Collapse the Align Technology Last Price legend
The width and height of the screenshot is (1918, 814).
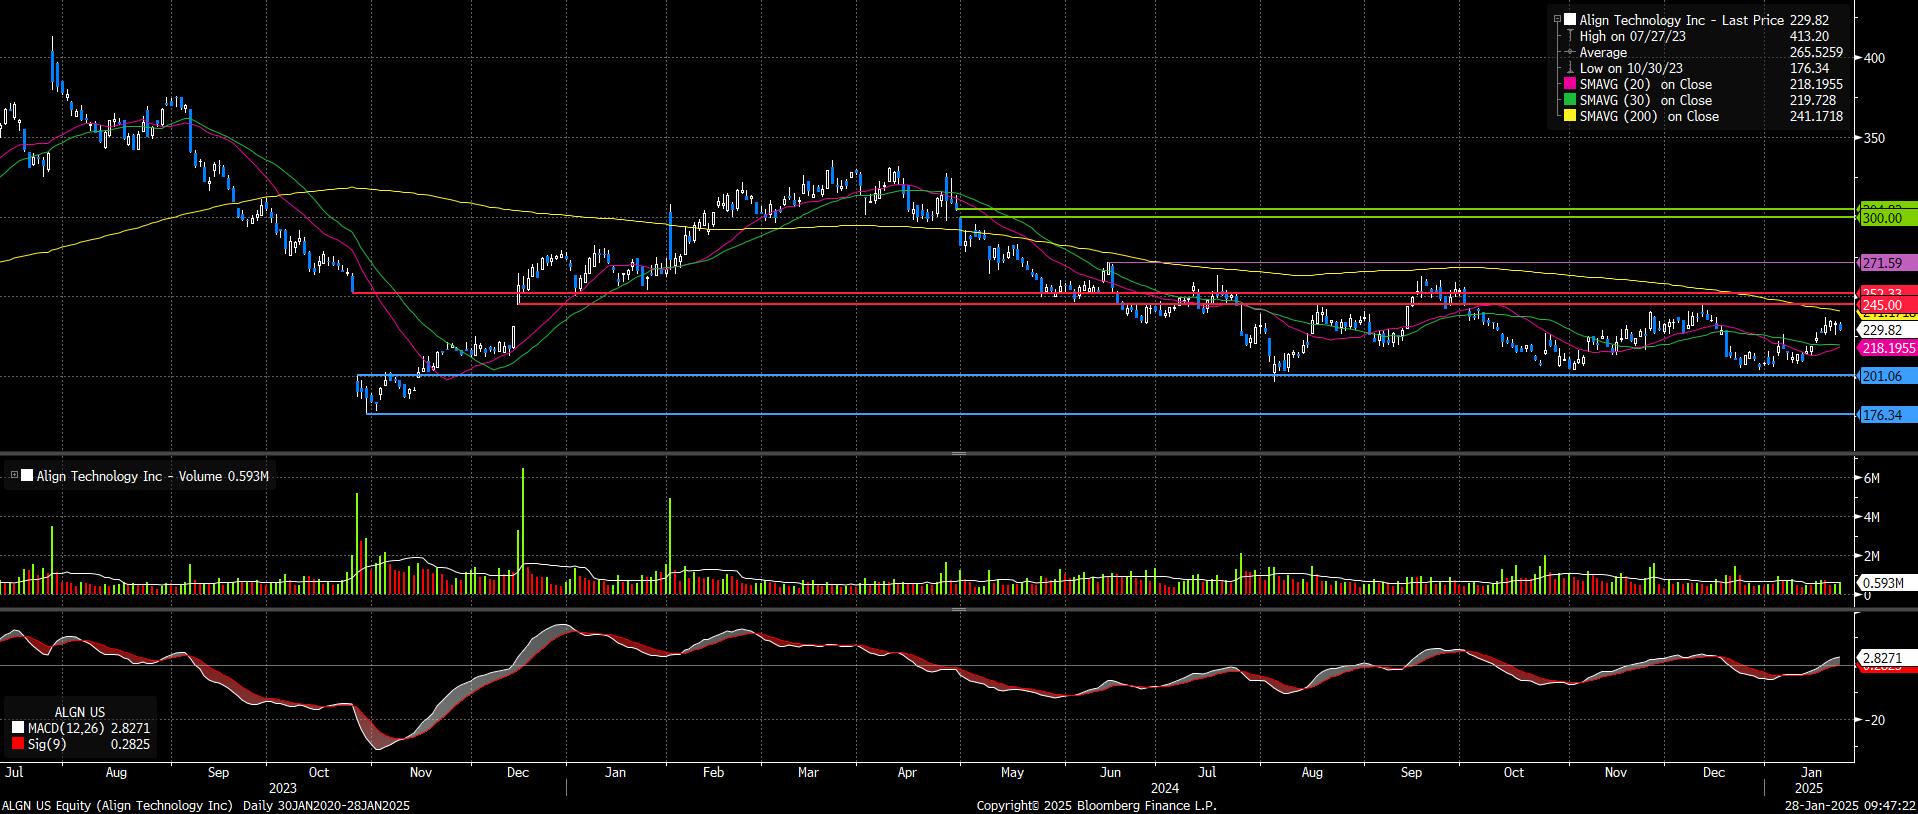click(1557, 20)
